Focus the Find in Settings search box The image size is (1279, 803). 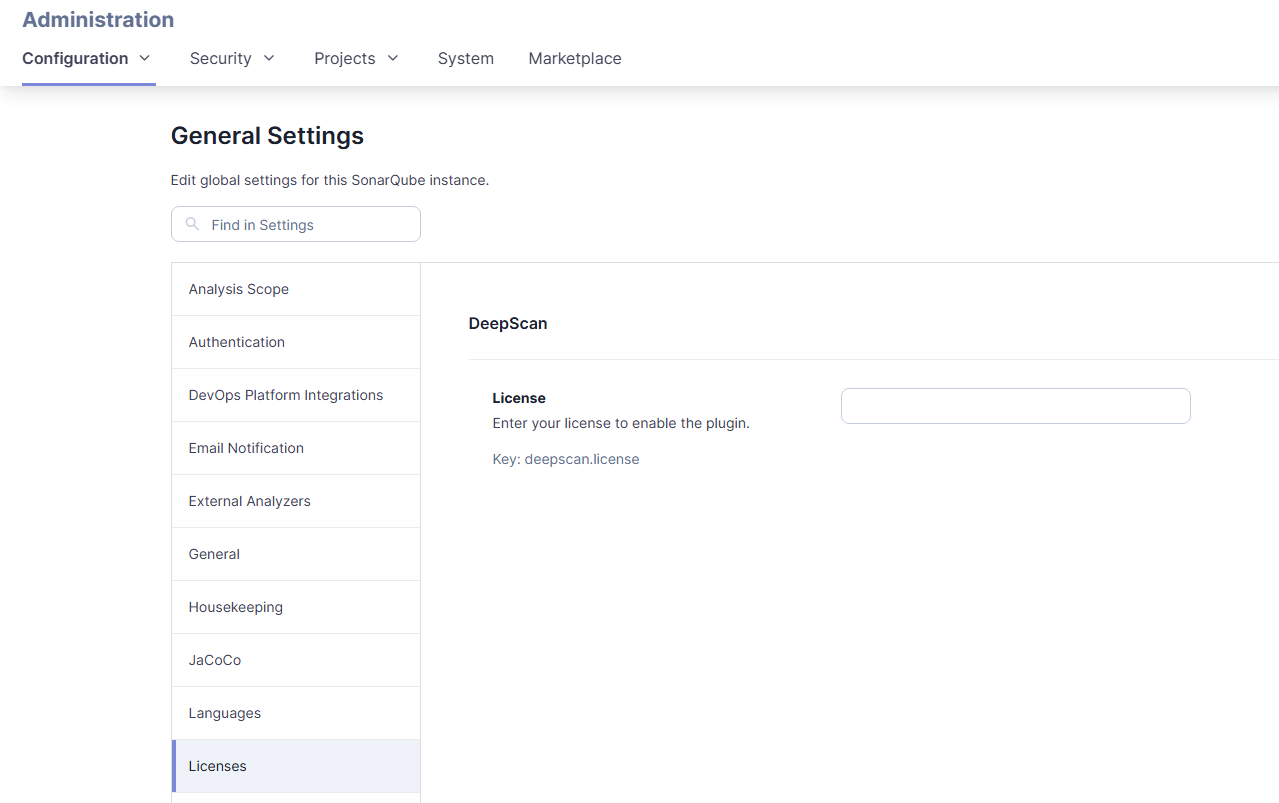(296, 224)
